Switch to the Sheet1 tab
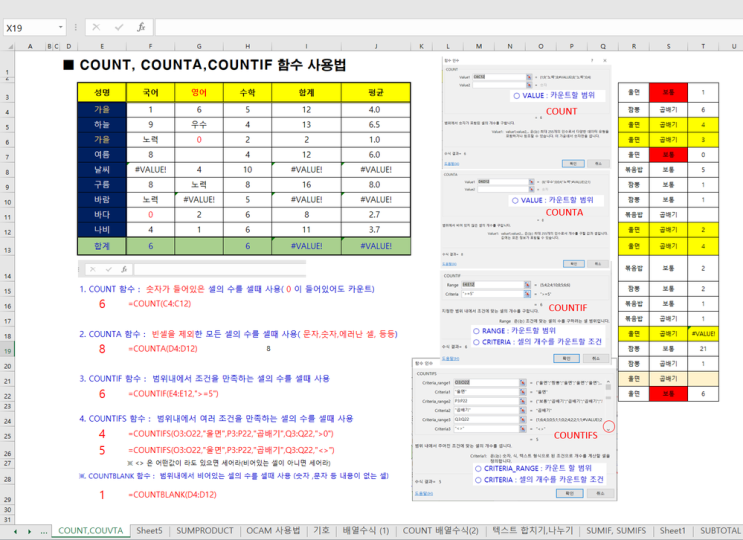This screenshot has height=540, width=743. tap(673, 531)
